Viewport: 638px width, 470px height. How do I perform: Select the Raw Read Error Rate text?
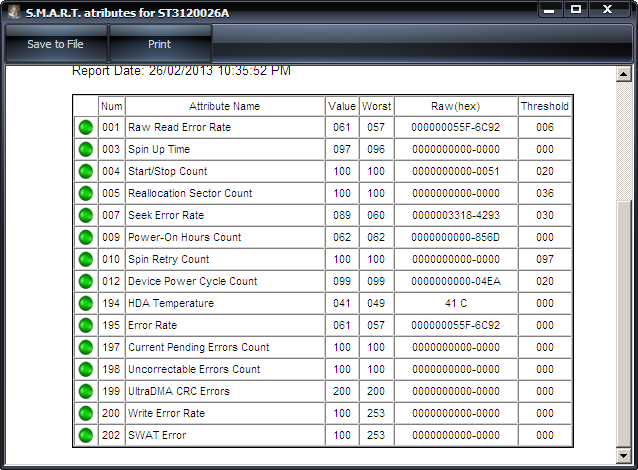[x=179, y=127]
